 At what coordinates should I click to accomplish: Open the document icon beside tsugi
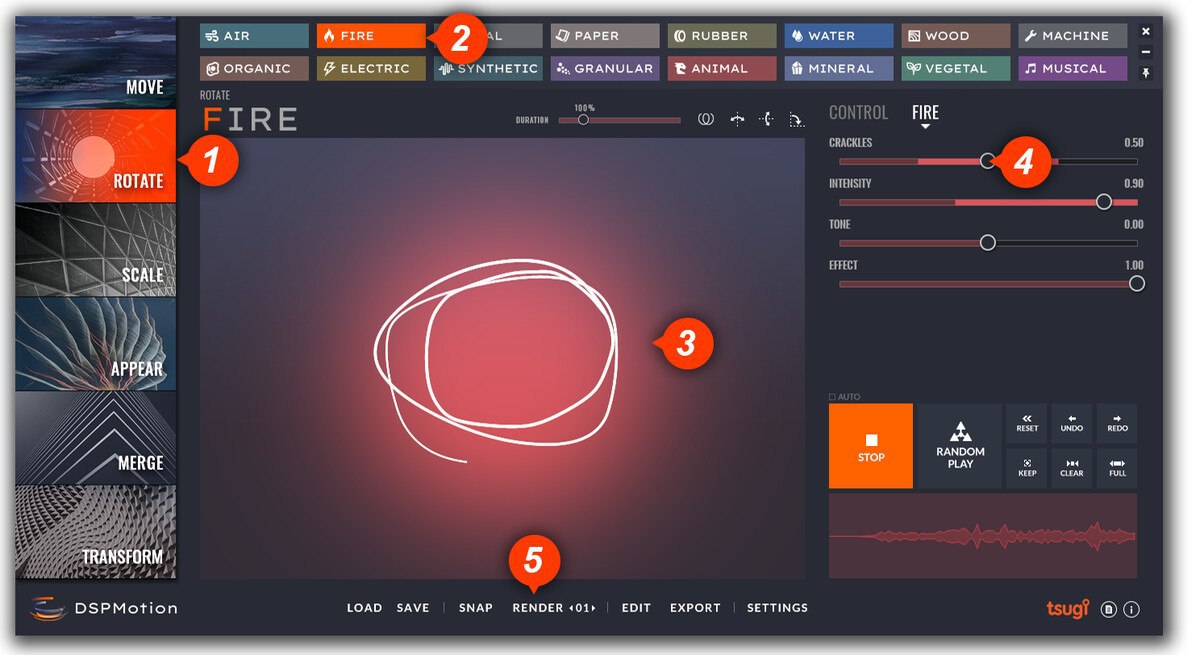pyautogui.click(x=1108, y=609)
